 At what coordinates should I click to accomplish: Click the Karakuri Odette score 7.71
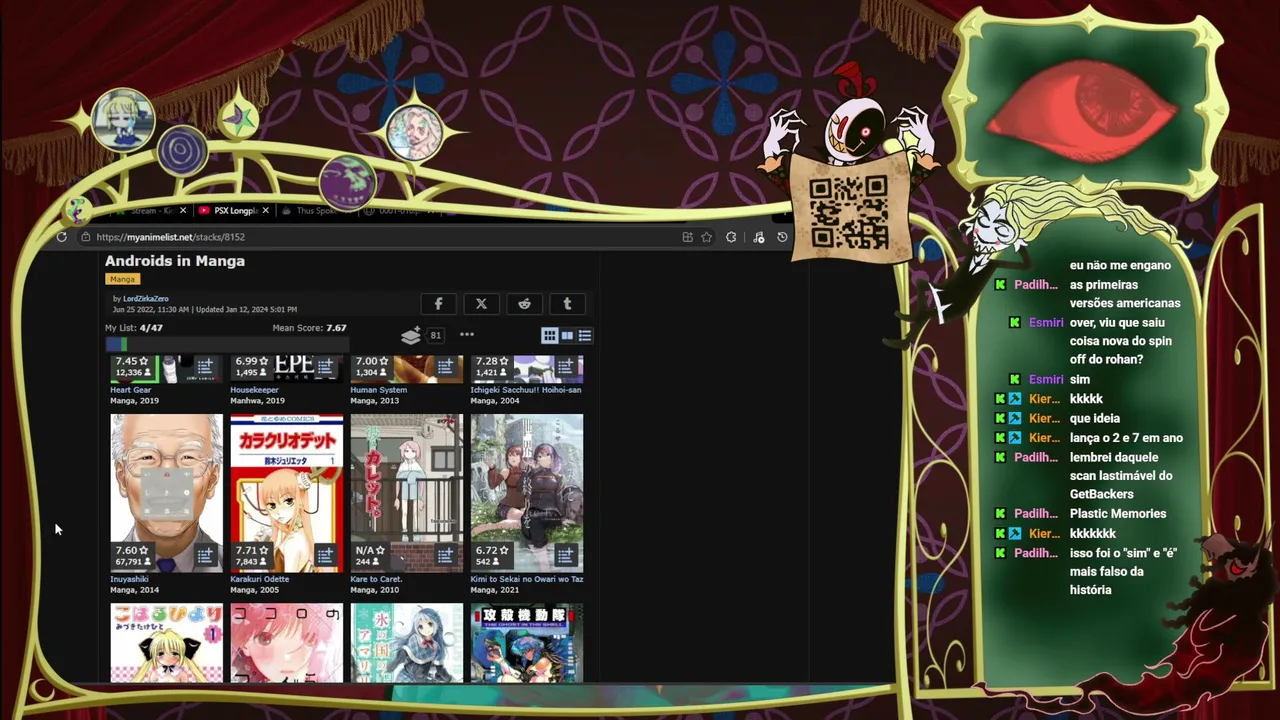pyautogui.click(x=252, y=551)
